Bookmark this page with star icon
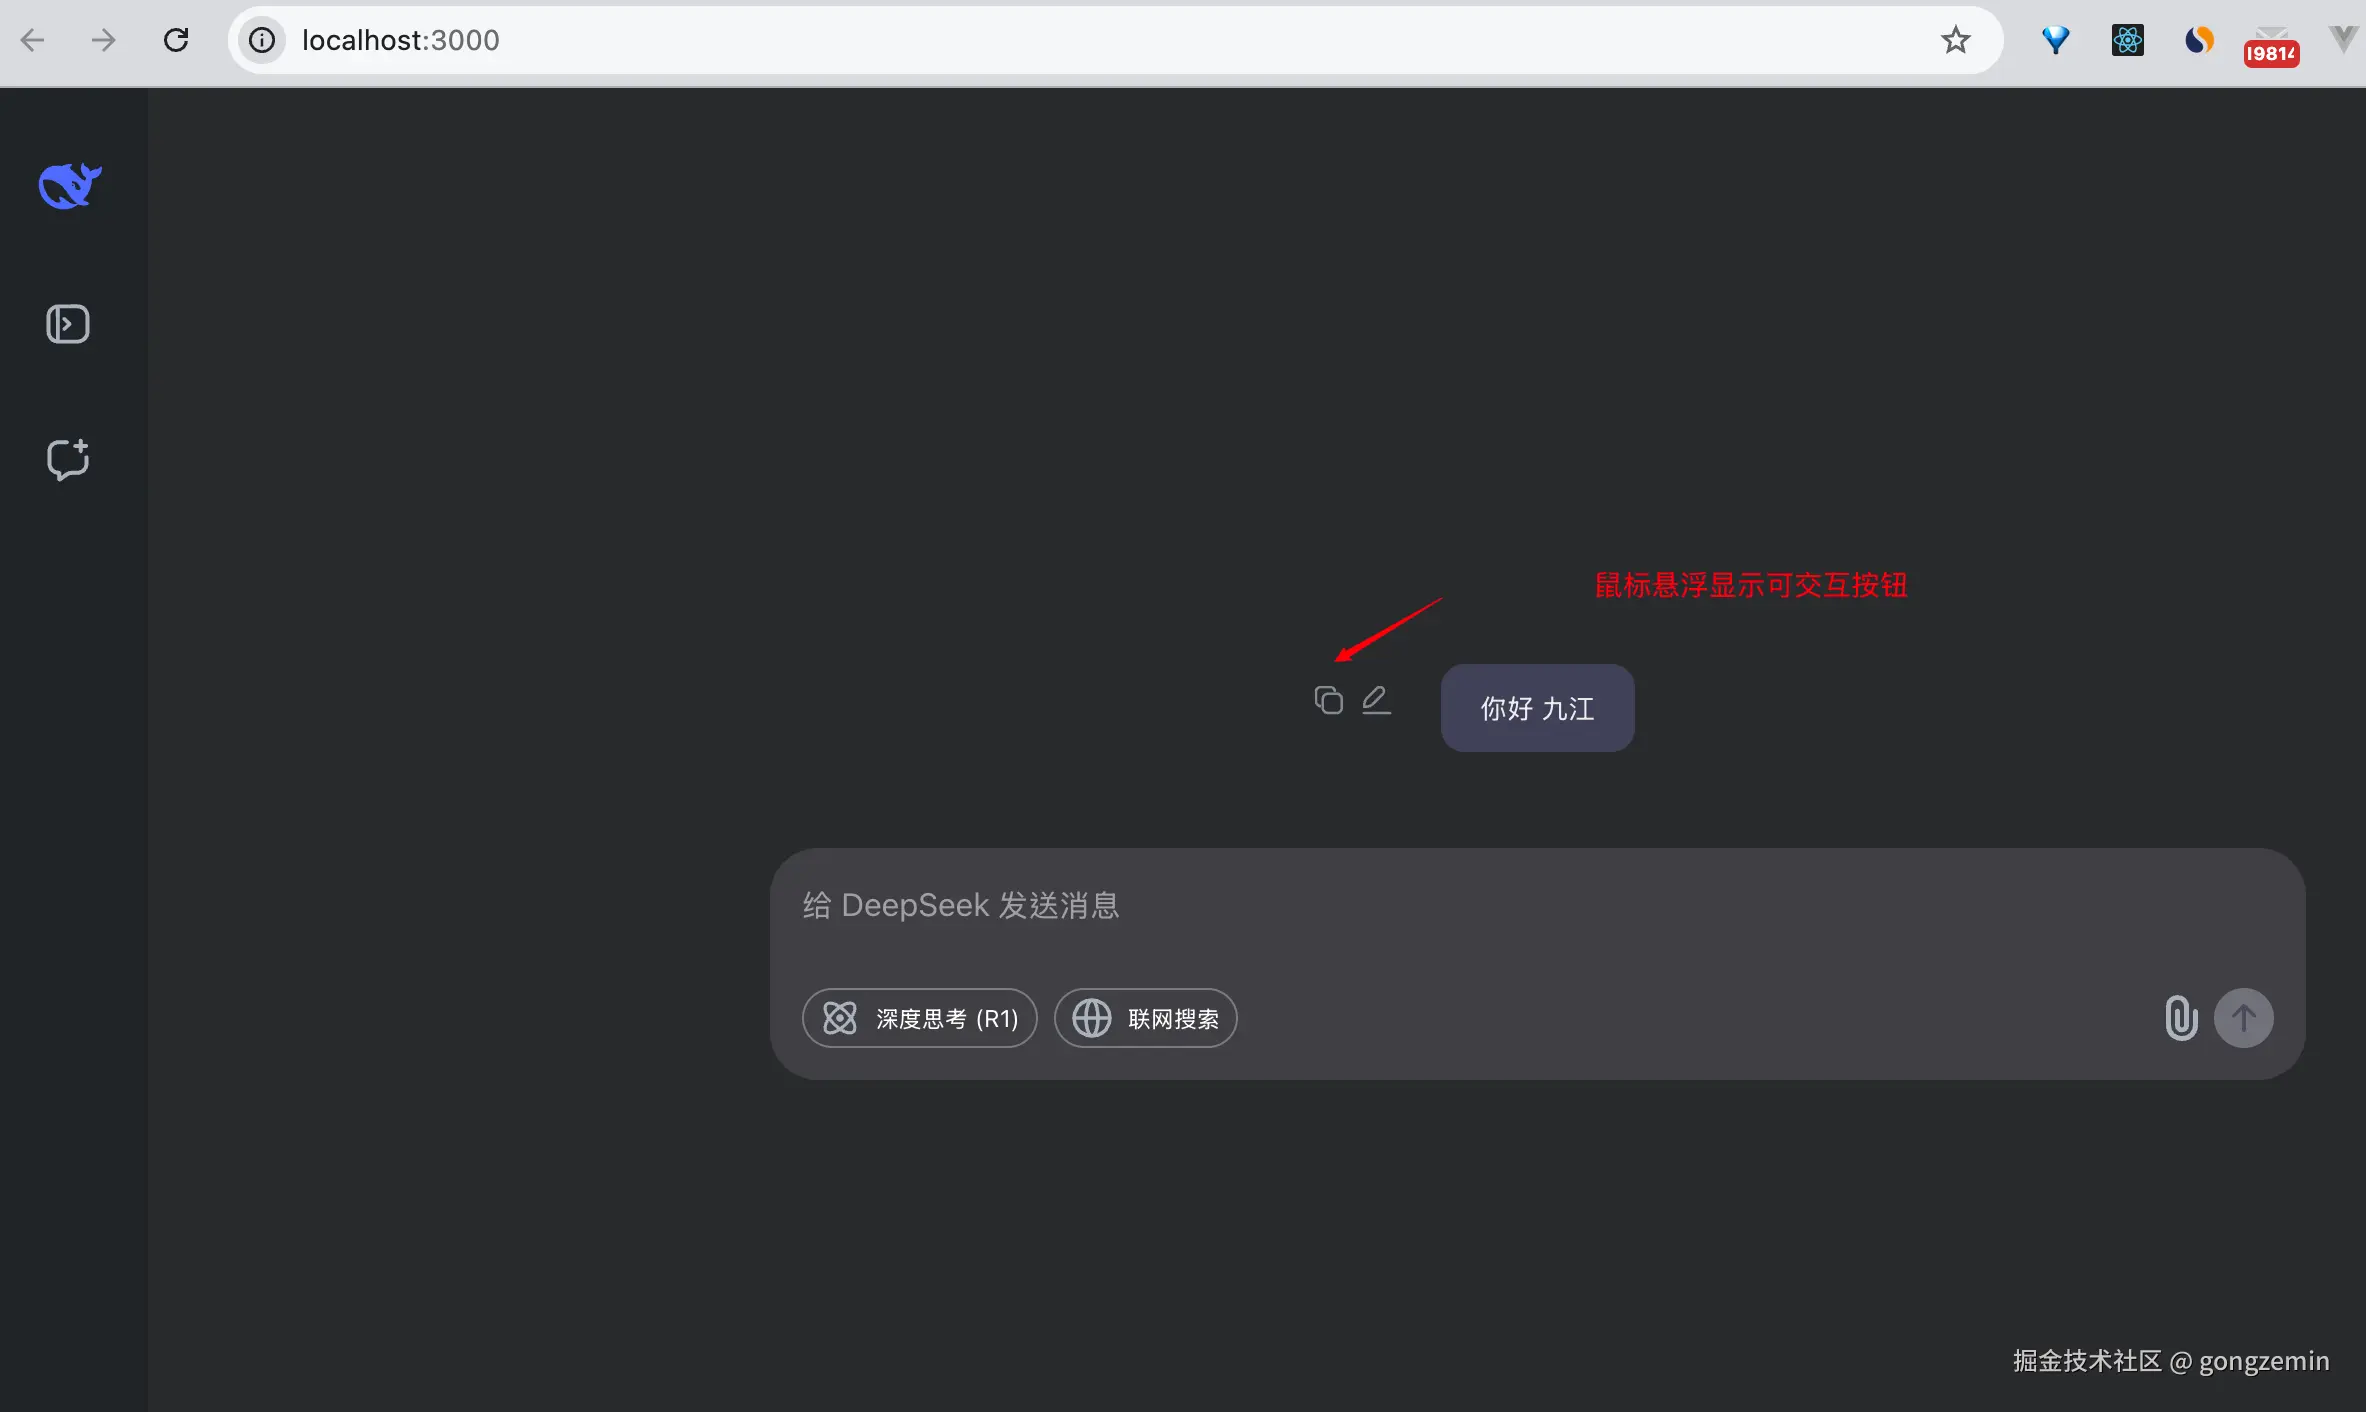The image size is (2366, 1412). (1955, 40)
